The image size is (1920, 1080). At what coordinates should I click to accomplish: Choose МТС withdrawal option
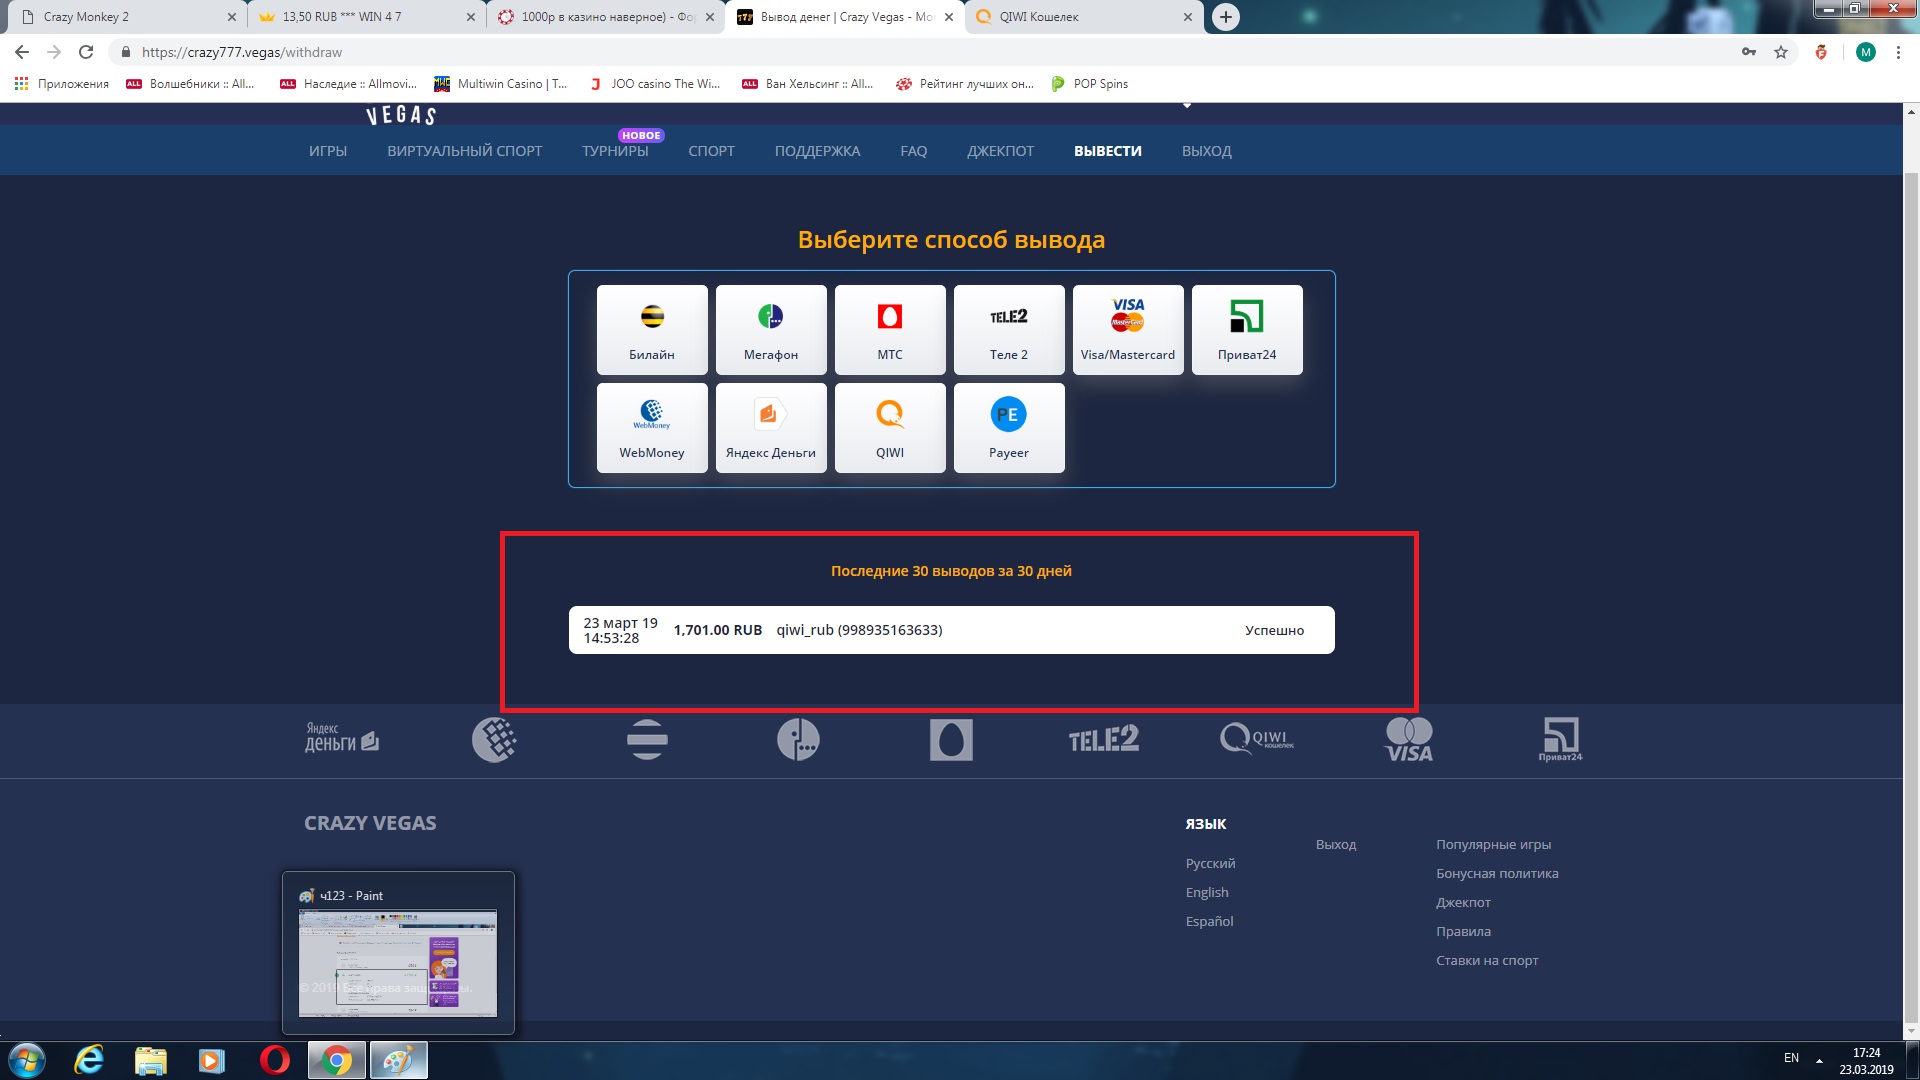[x=890, y=330]
